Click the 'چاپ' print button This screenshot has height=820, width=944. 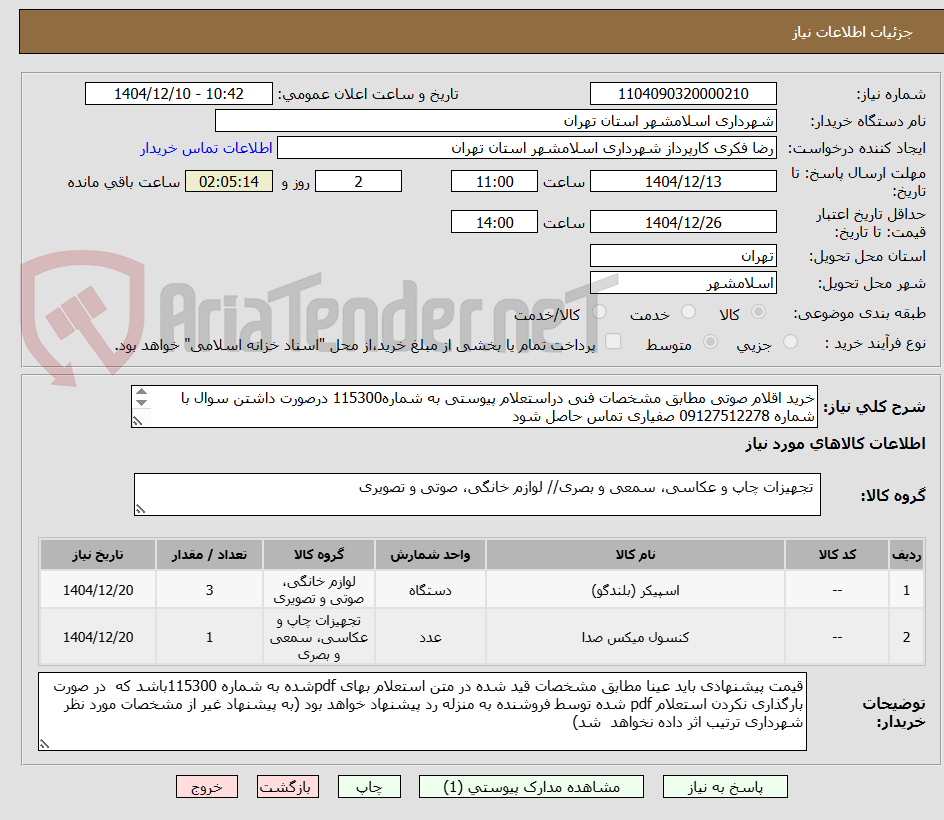coord(369,787)
